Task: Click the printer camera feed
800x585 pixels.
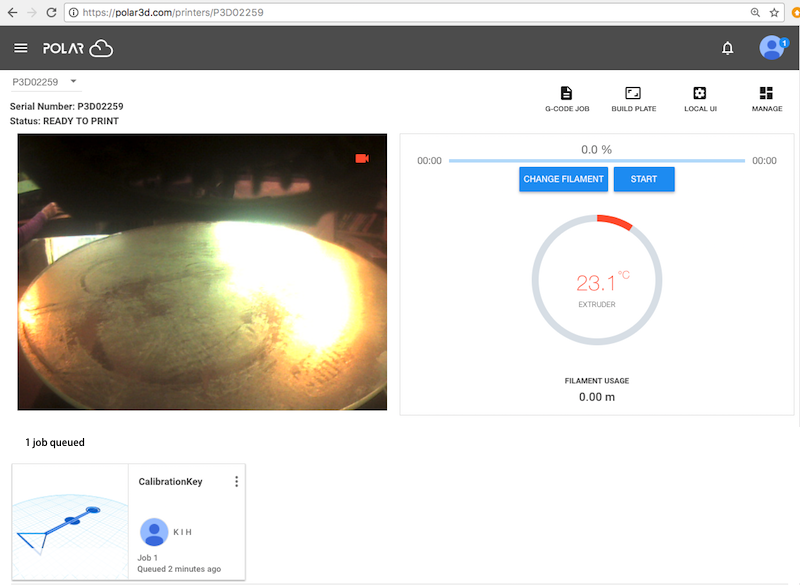Action: [x=202, y=272]
